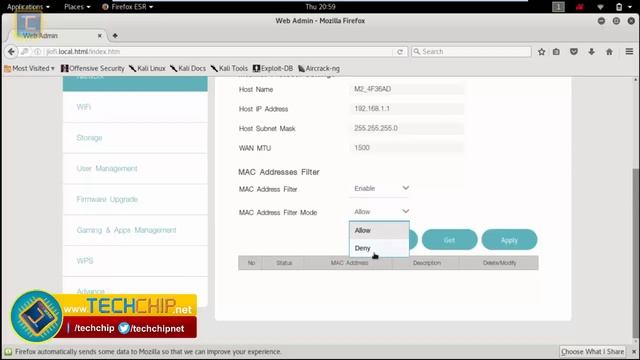The image size is (640, 360).
Task: Open the Offensive Security bookmark
Action: pyautogui.click(x=93, y=69)
